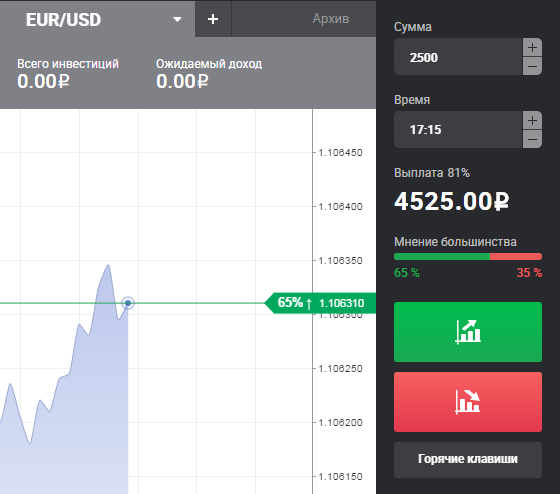This screenshot has height=494, width=560.
Task: Click the Время field showing 17:15
Action: (x=458, y=129)
